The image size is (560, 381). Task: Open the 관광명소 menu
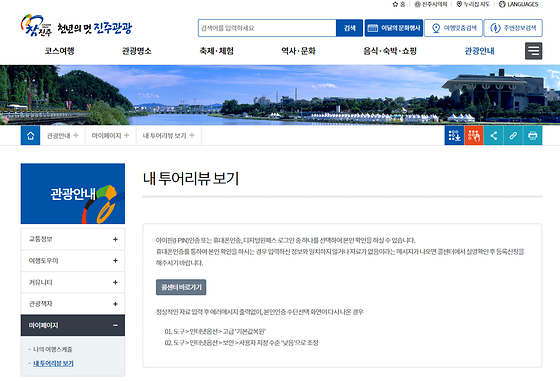coord(137,51)
